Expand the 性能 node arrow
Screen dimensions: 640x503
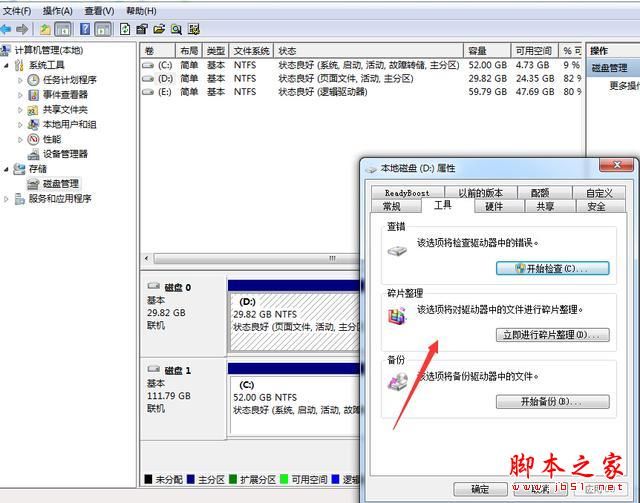click(20, 140)
